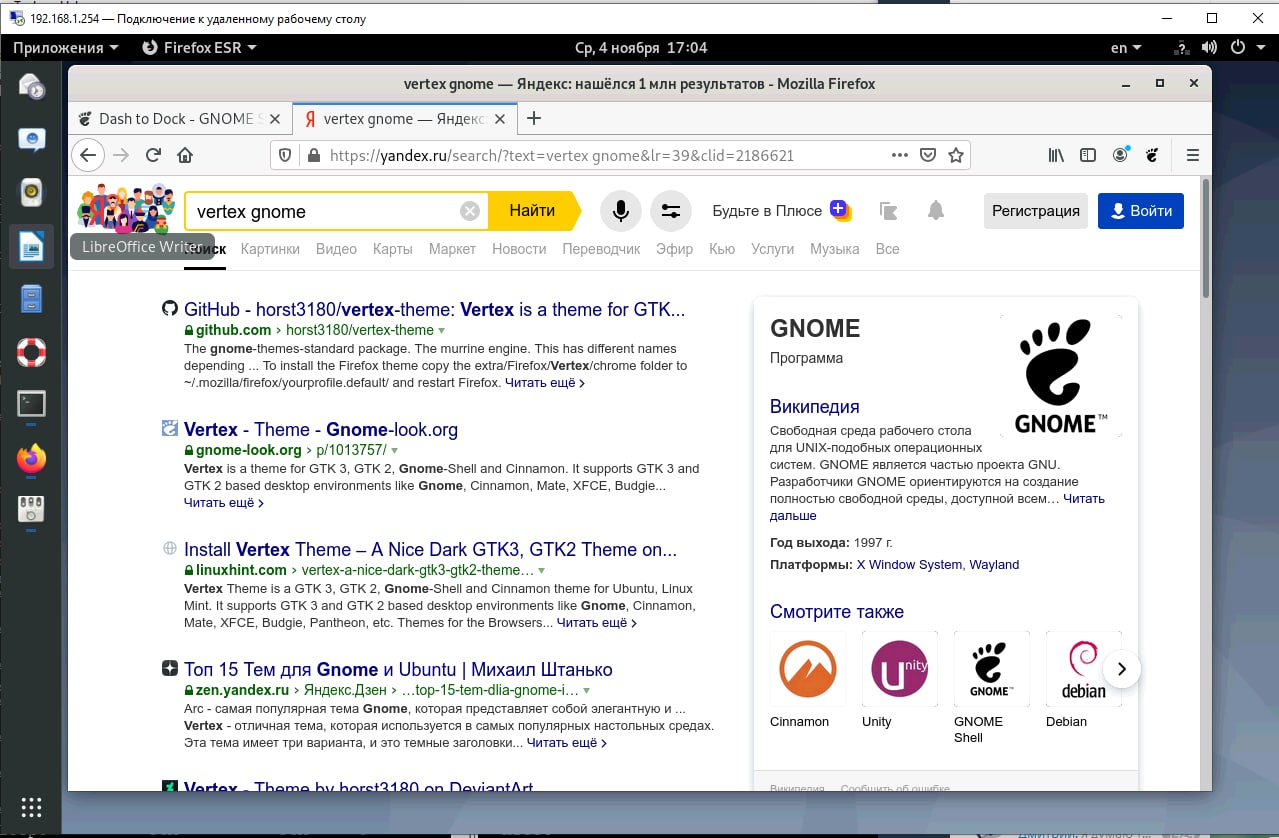1279x838 pixels.
Task: Select the Карты search tab
Action: click(393, 249)
